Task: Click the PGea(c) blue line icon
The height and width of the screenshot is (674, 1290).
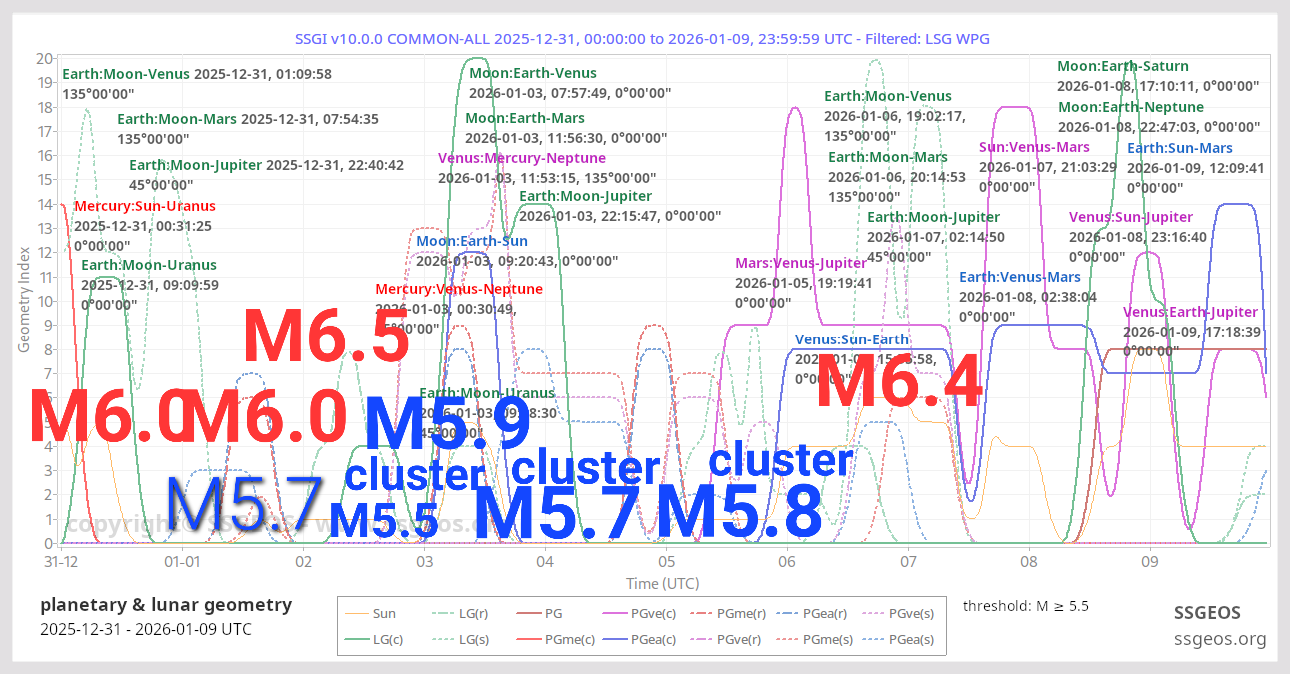Action: click(x=614, y=638)
